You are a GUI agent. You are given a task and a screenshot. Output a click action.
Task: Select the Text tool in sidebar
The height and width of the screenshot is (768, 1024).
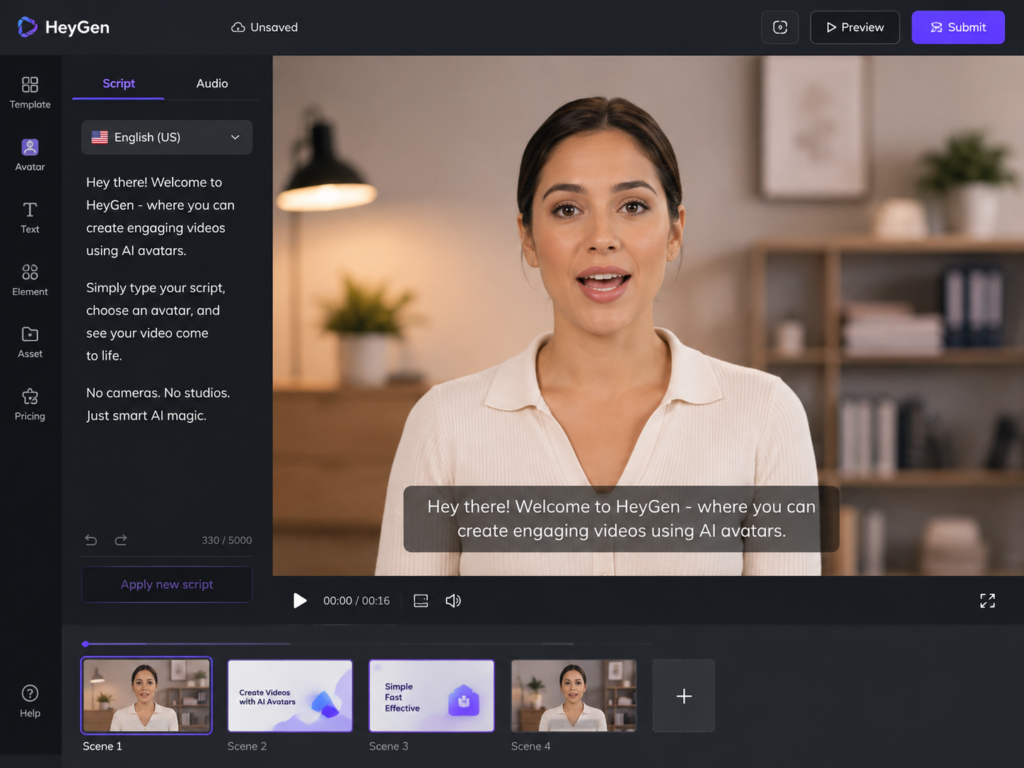30,217
